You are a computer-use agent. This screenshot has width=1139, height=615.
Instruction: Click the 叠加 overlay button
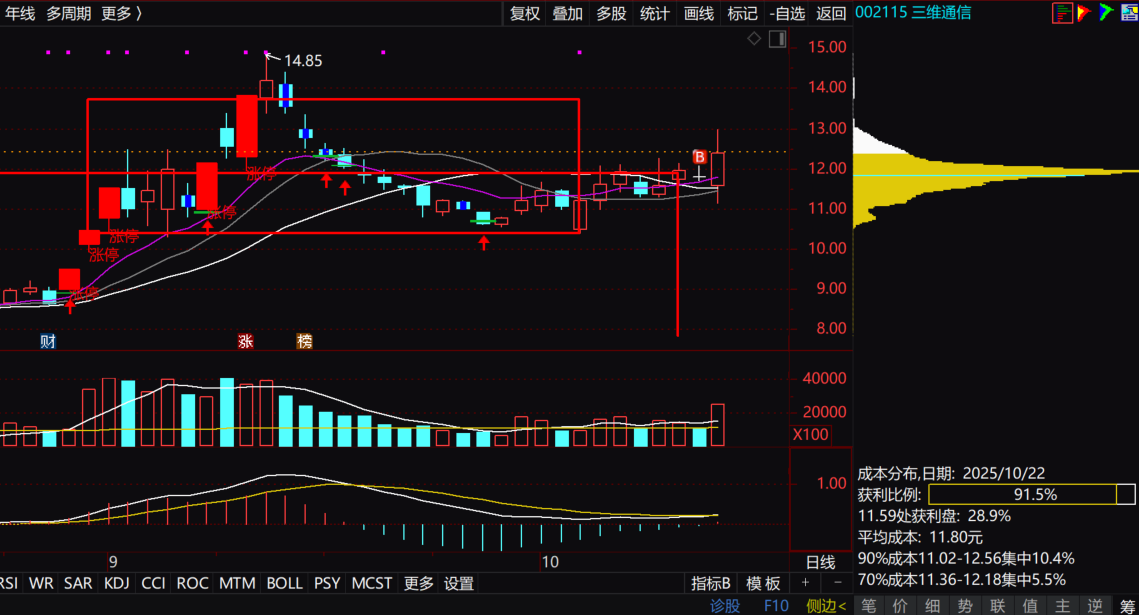[567, 13]
